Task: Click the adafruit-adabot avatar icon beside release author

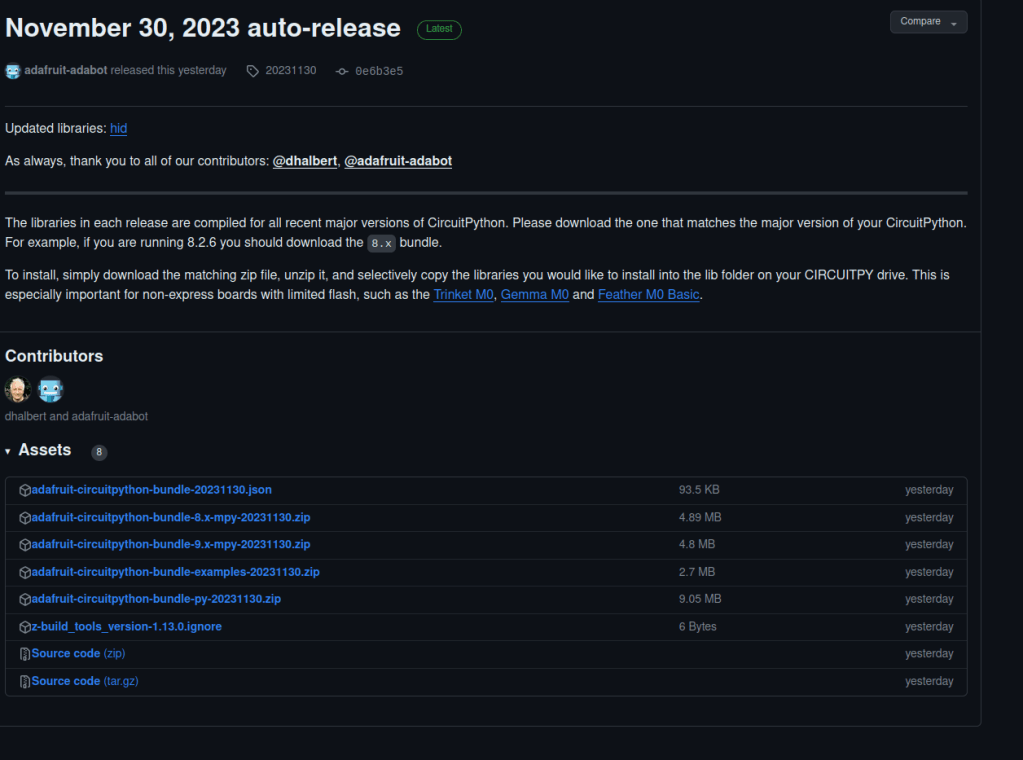Action: (13, 71)
